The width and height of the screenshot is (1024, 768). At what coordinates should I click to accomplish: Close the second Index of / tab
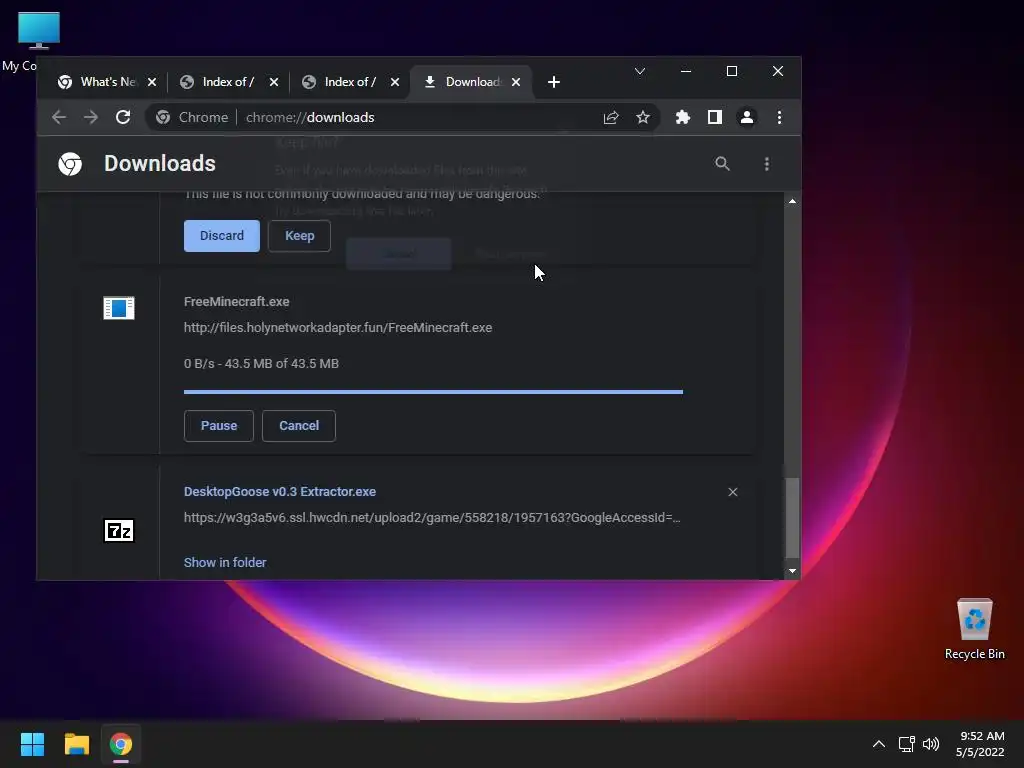pyautogui.click(x=394, y=82)
